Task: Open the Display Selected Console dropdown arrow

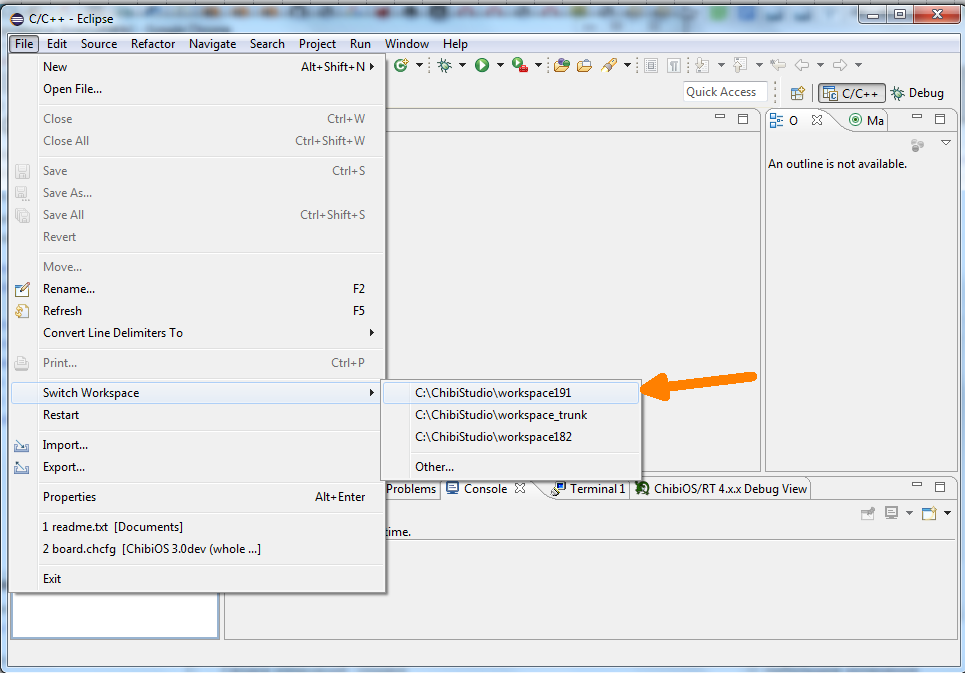Action: point(909,513)
